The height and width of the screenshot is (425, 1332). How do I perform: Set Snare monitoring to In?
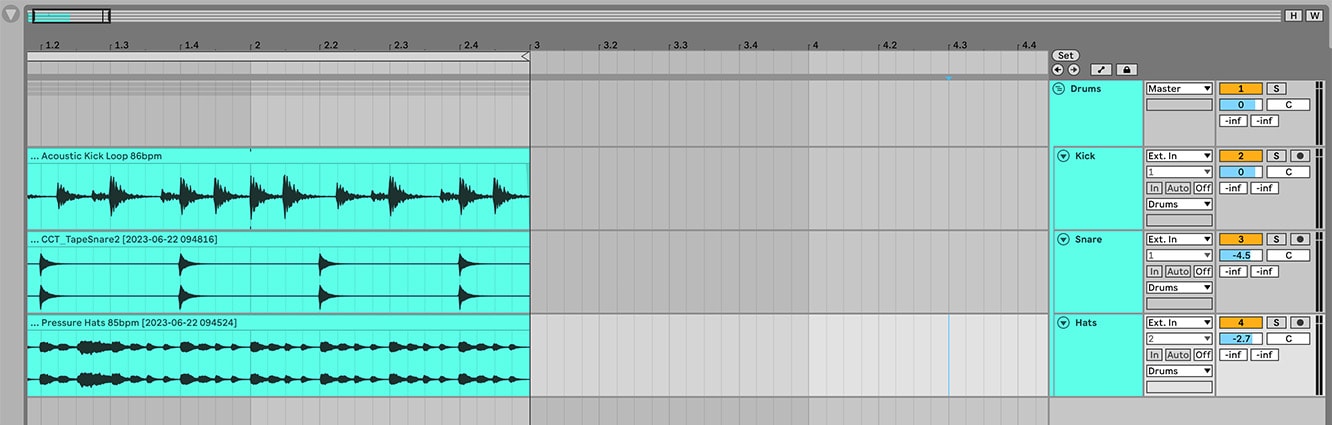(x=1154, y=271)
